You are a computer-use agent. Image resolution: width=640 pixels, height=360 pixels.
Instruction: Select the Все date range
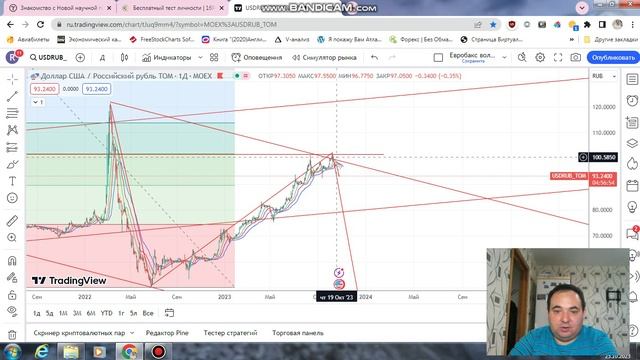click(x=148, y=313)
